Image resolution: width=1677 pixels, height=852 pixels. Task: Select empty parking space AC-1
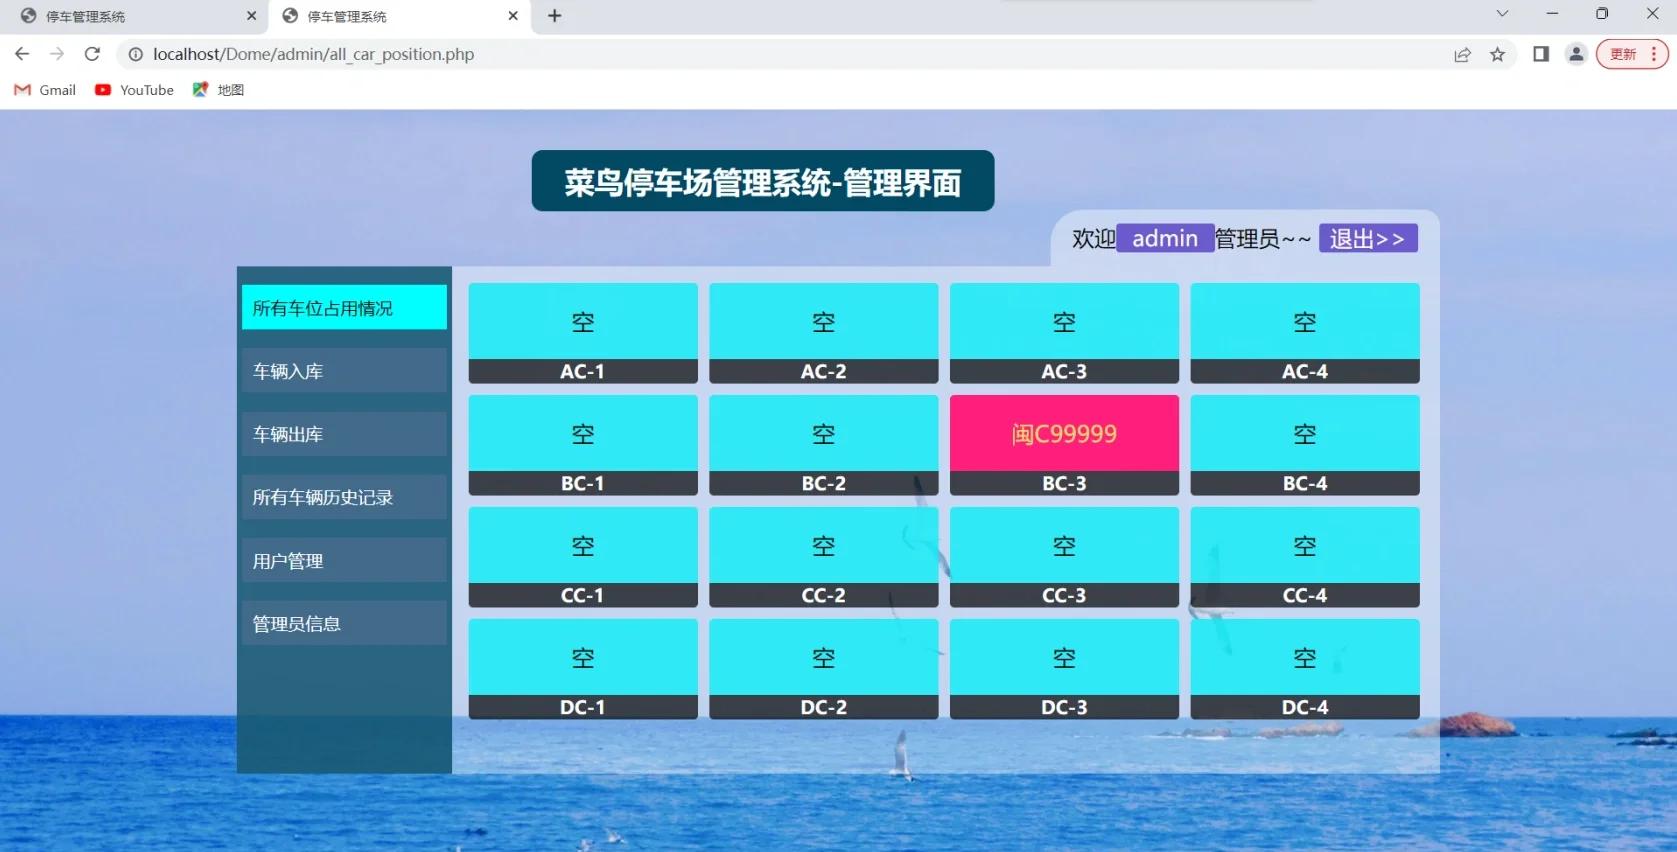[583, 333]
